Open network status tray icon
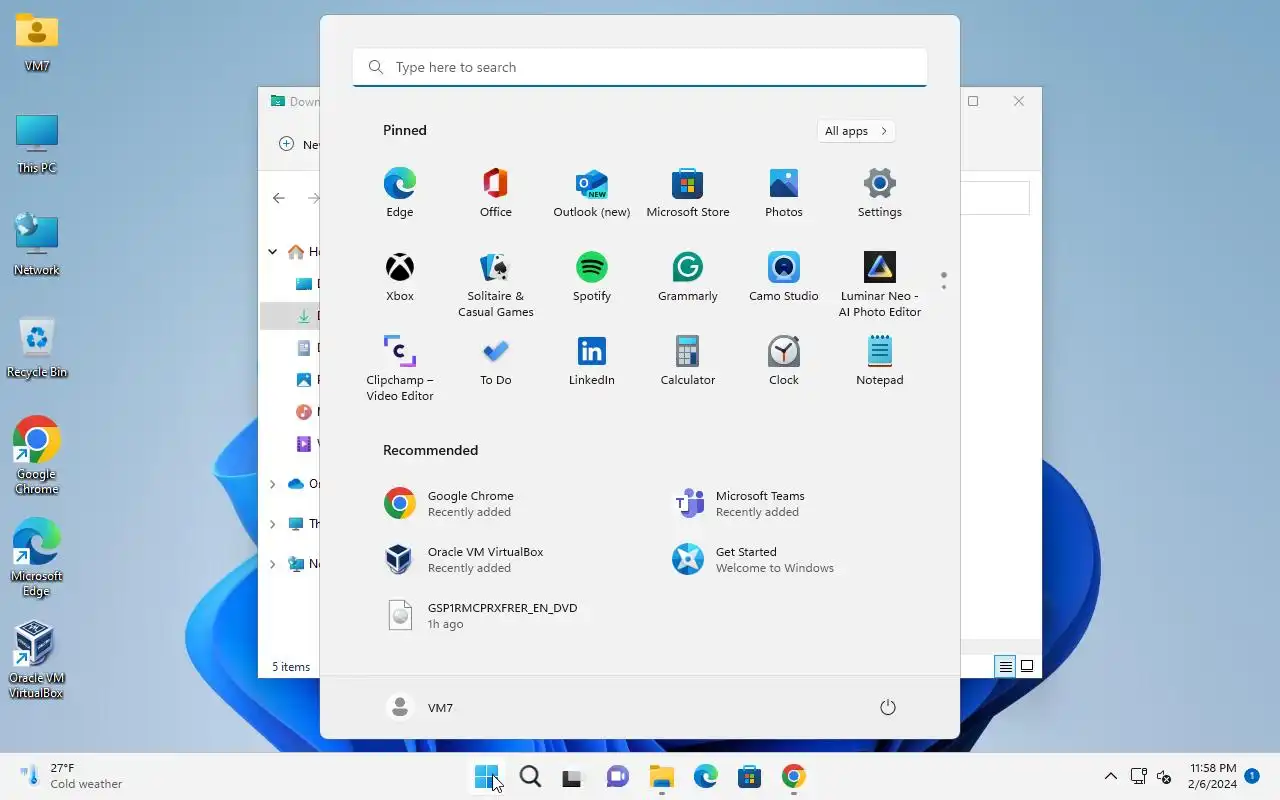The width and height of the screenshot is (1280, 800). click(x=1138, y=776)
